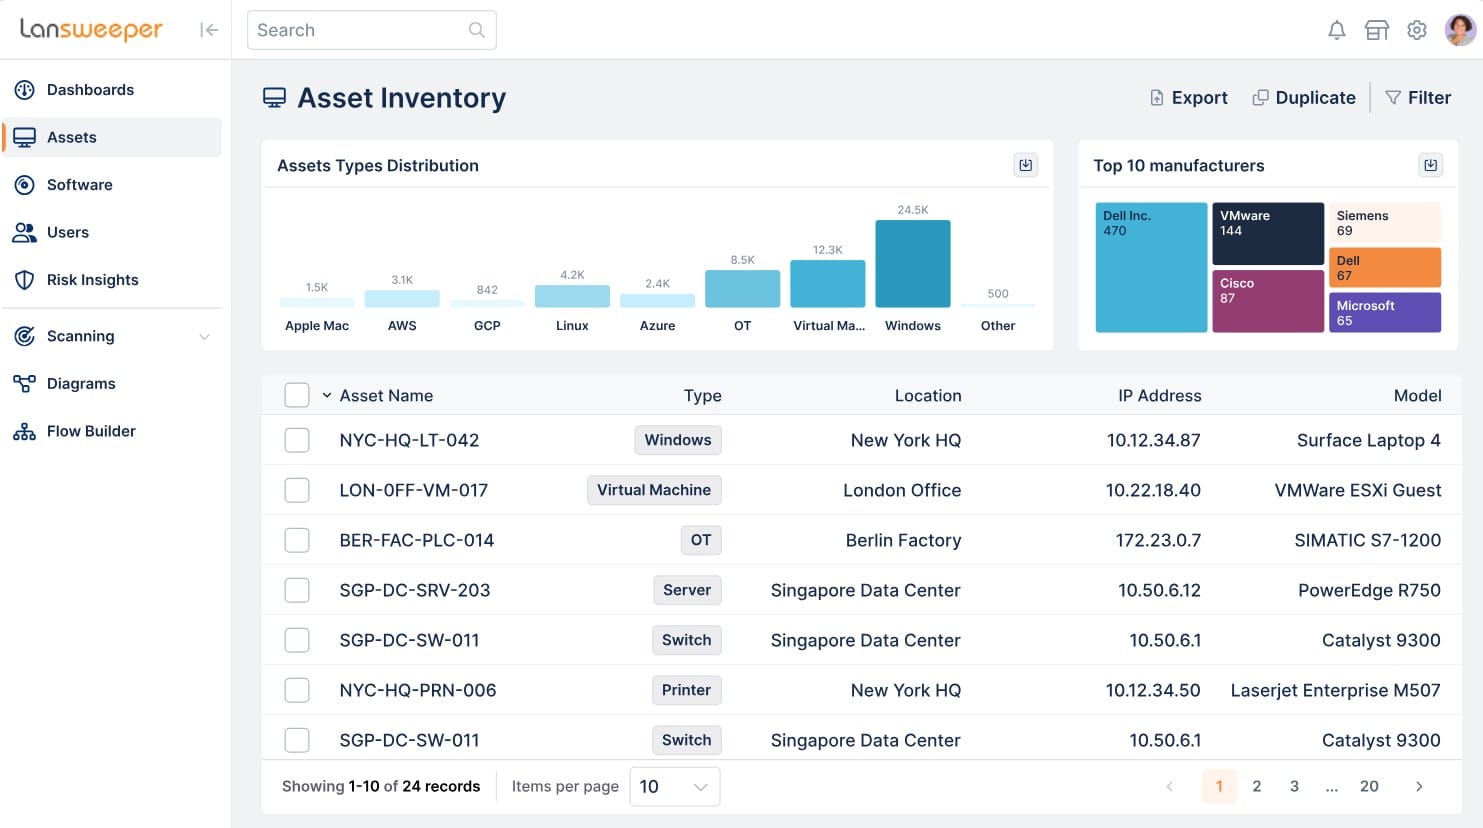Viewport: 1483px width, 828px height.
Task: Click the Cisco treemap block
Action: [1268, 301]
